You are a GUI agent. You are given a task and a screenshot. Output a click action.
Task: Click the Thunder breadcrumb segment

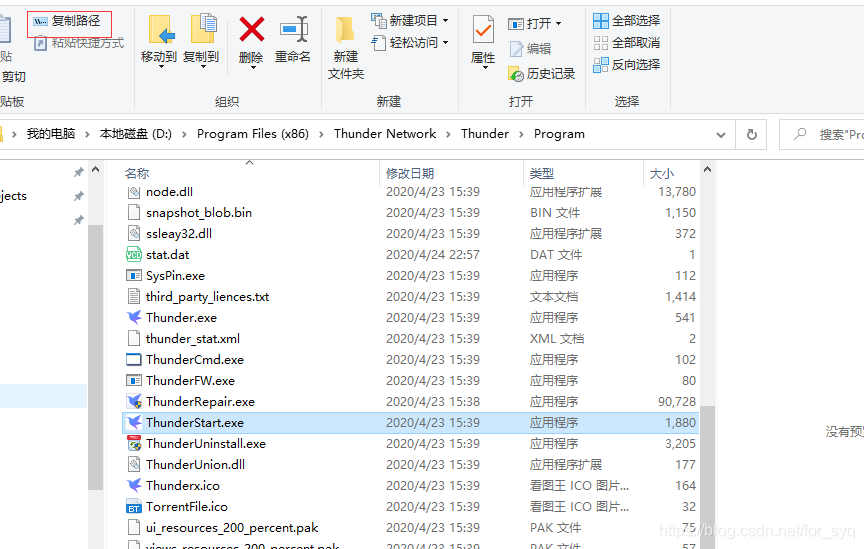[485, 134]
